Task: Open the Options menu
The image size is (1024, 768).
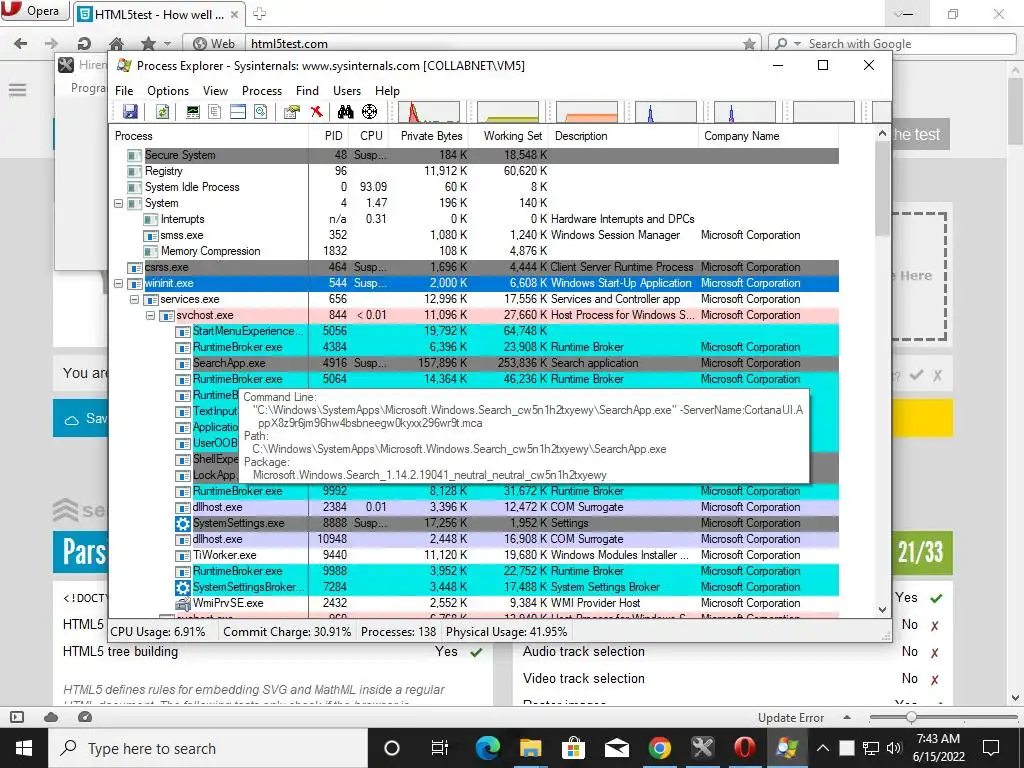Action: tap(168, 91)
